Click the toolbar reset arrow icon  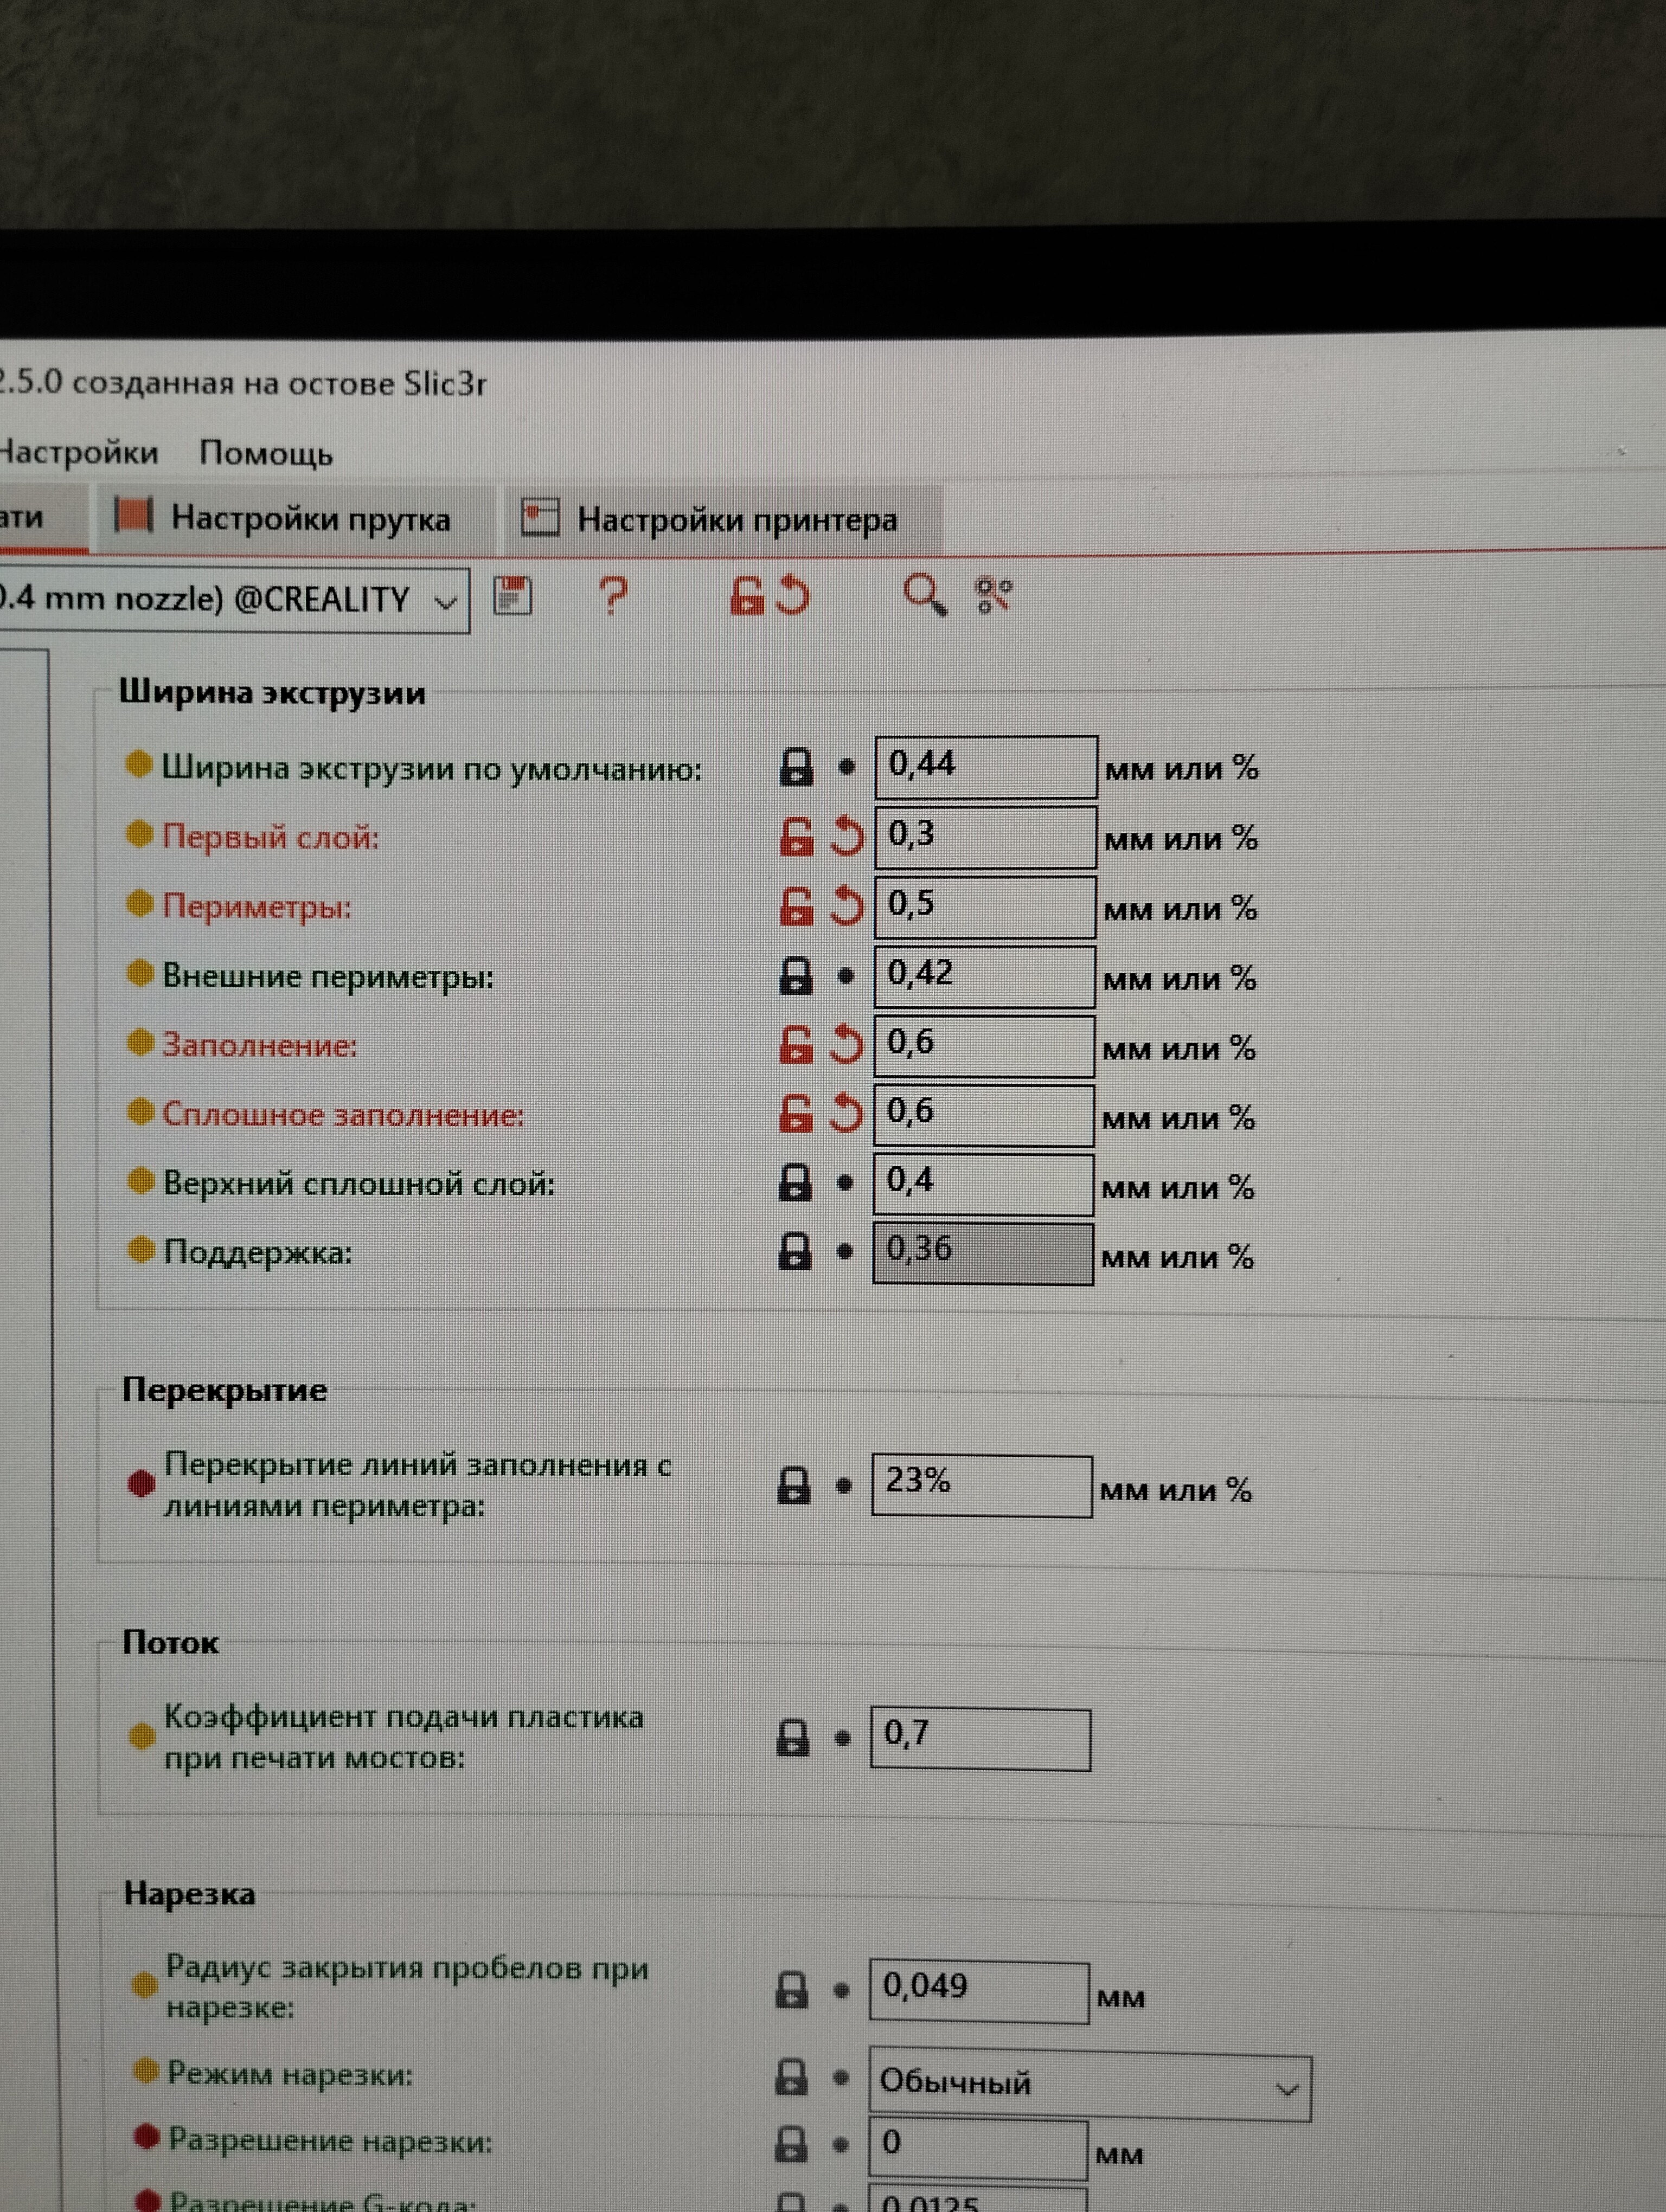793,595
